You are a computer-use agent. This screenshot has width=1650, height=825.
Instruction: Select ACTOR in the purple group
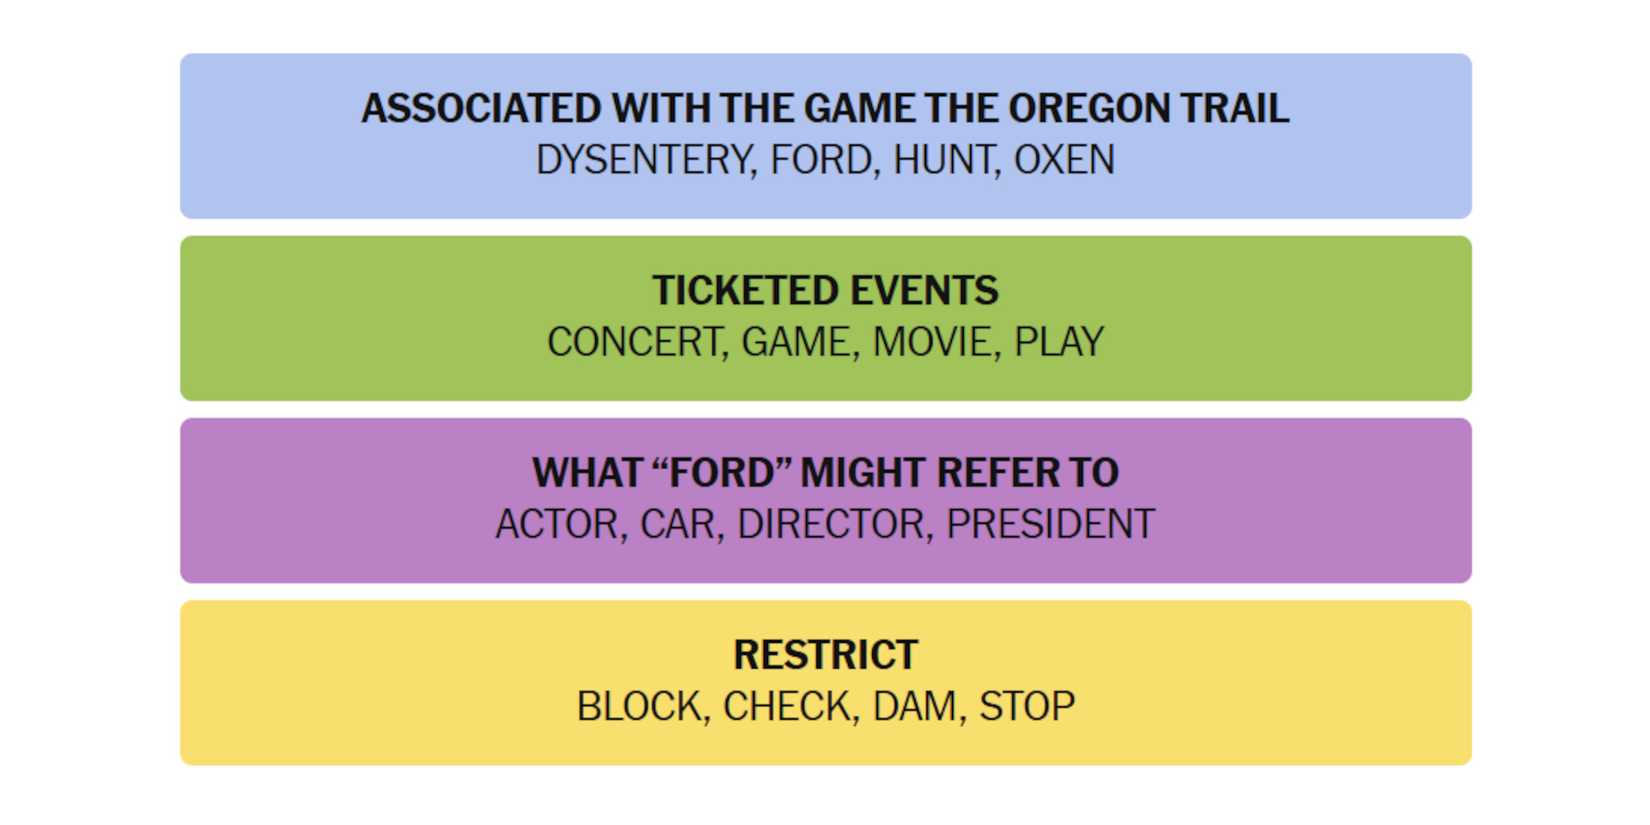tap(560, 521)
